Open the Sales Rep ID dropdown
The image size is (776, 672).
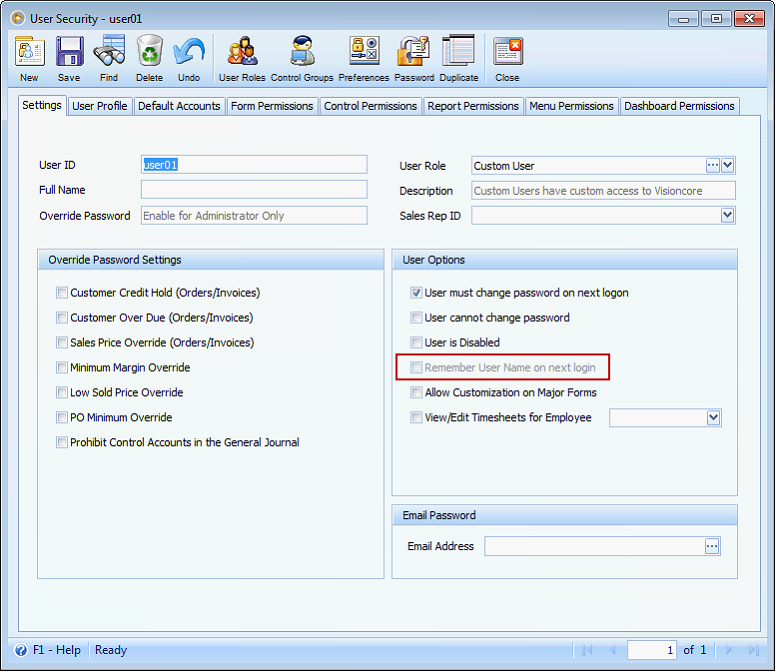728,215
